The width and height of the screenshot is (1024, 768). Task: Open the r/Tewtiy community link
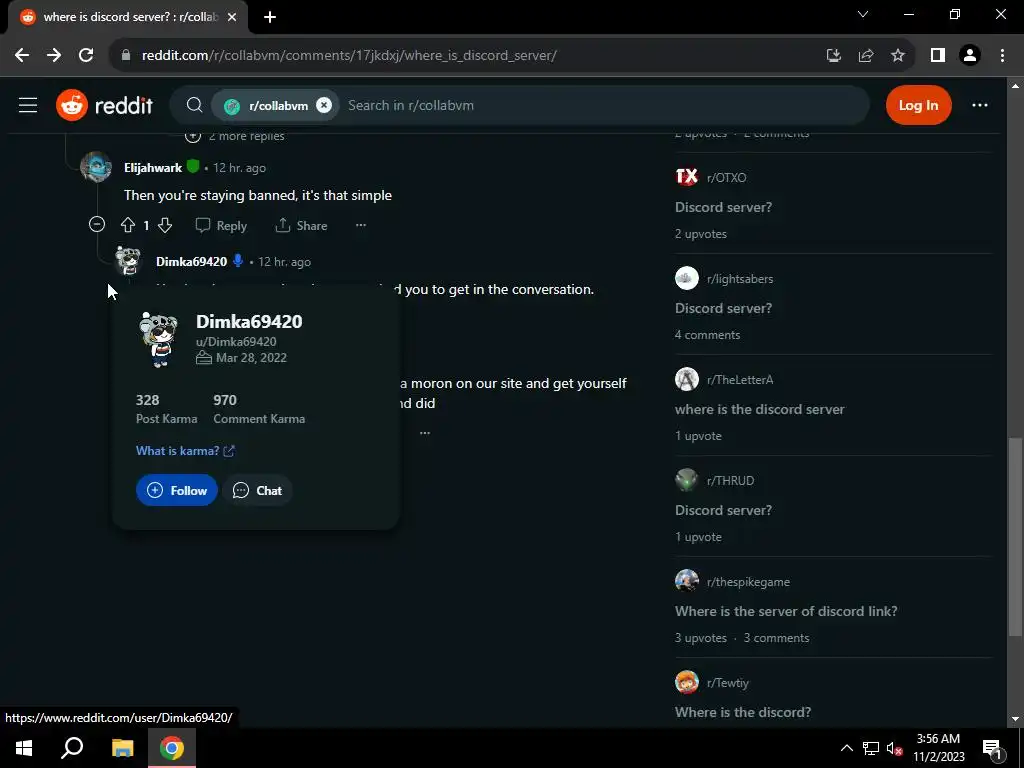[x=728, y=683]
